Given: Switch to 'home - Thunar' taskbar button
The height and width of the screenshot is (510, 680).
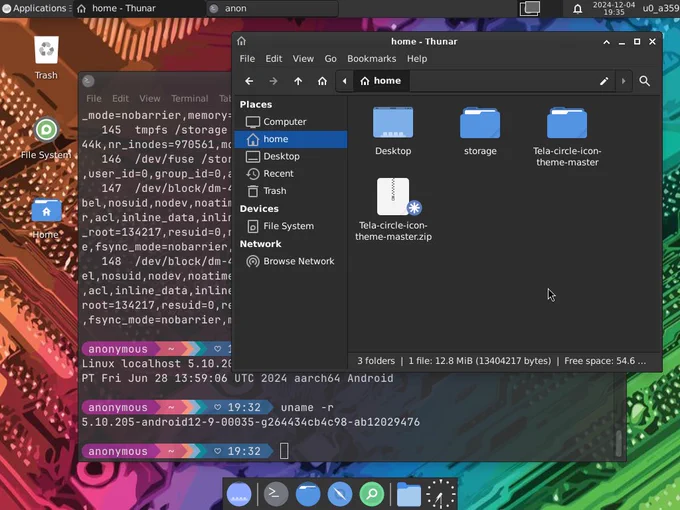Looking at the screenshot, I should point(139,8).
